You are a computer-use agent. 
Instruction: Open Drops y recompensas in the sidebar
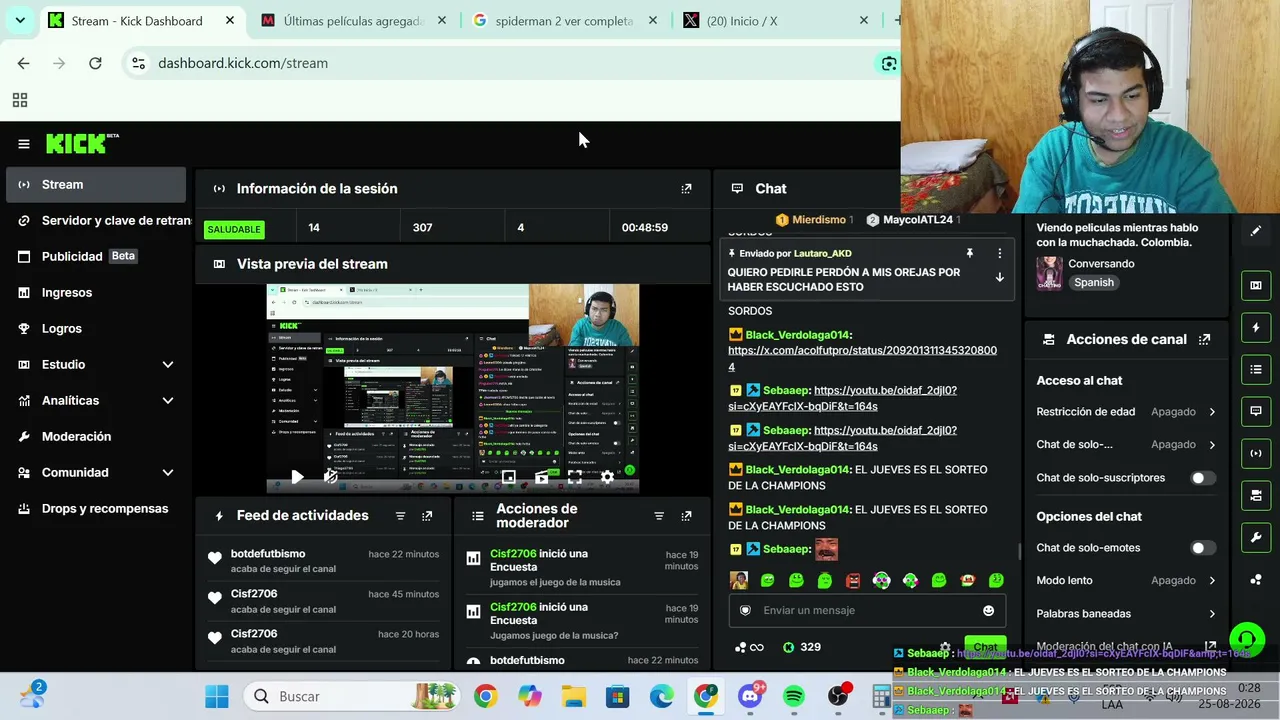[96, 509]
